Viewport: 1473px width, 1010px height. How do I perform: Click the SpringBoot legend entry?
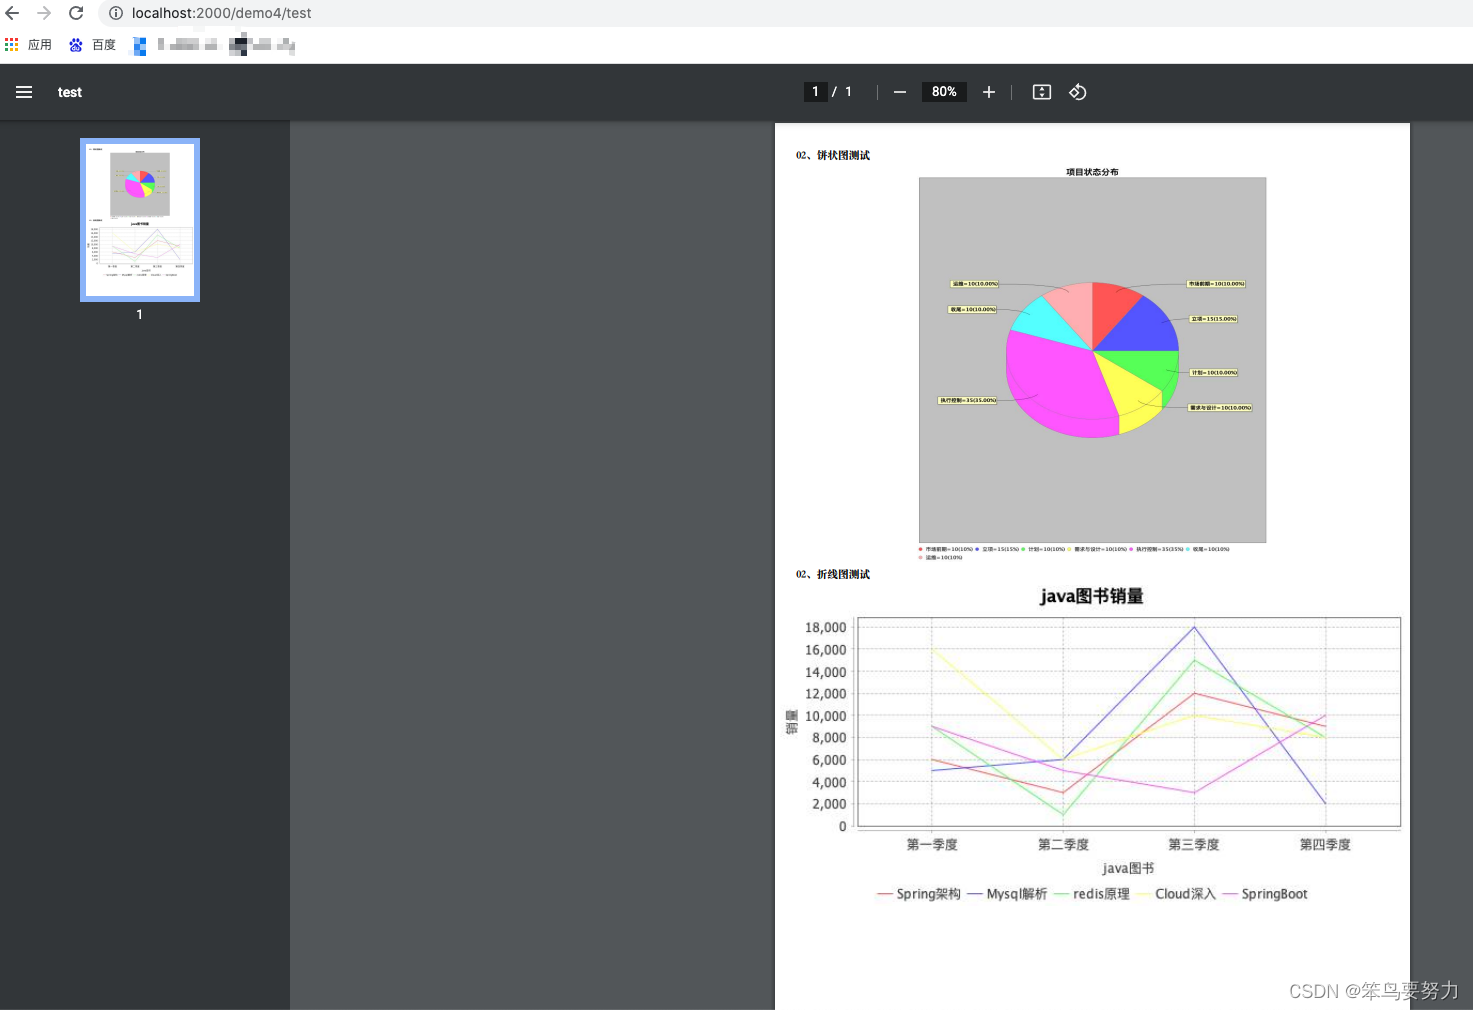[x=1265, y=894]
